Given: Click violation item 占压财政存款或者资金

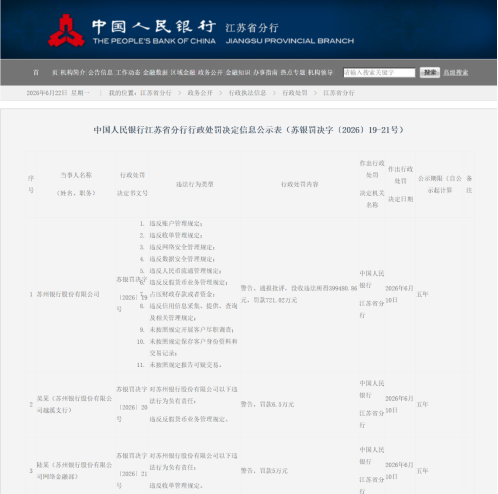Looking at the screenshot, I should coord(182,294).
